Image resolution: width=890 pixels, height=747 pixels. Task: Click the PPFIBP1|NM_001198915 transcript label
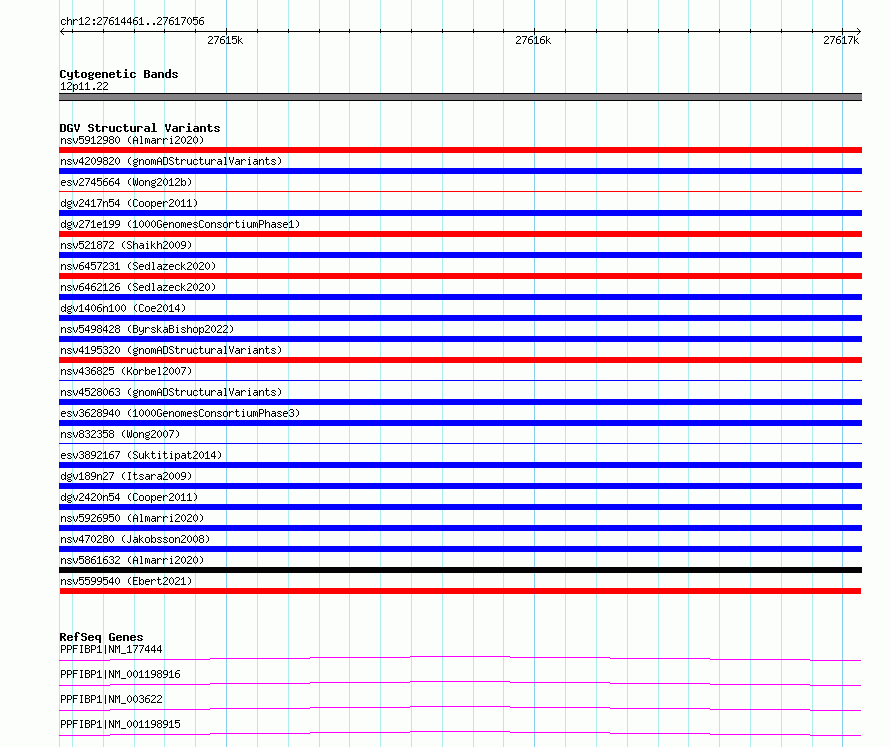[120, 724]
